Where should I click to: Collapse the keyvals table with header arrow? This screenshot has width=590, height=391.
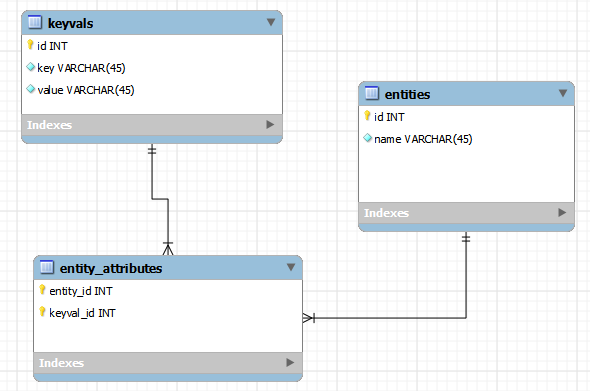click(271, 23)
